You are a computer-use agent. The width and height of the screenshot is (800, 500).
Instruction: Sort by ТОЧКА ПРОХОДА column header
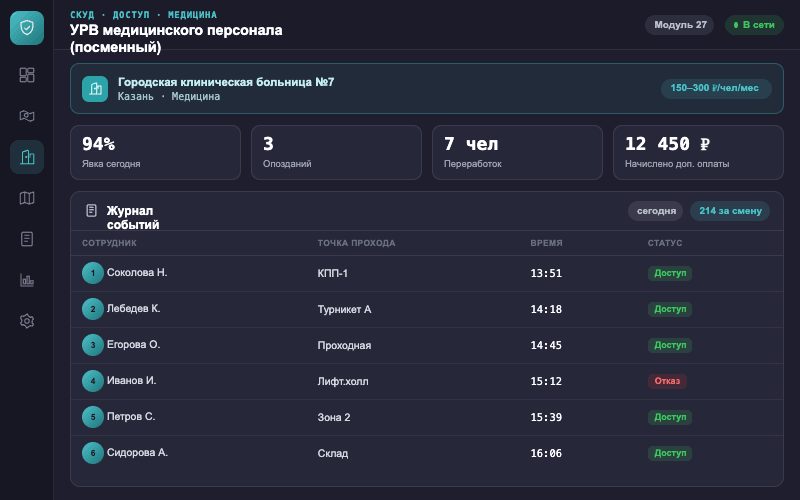coord(356,243)
